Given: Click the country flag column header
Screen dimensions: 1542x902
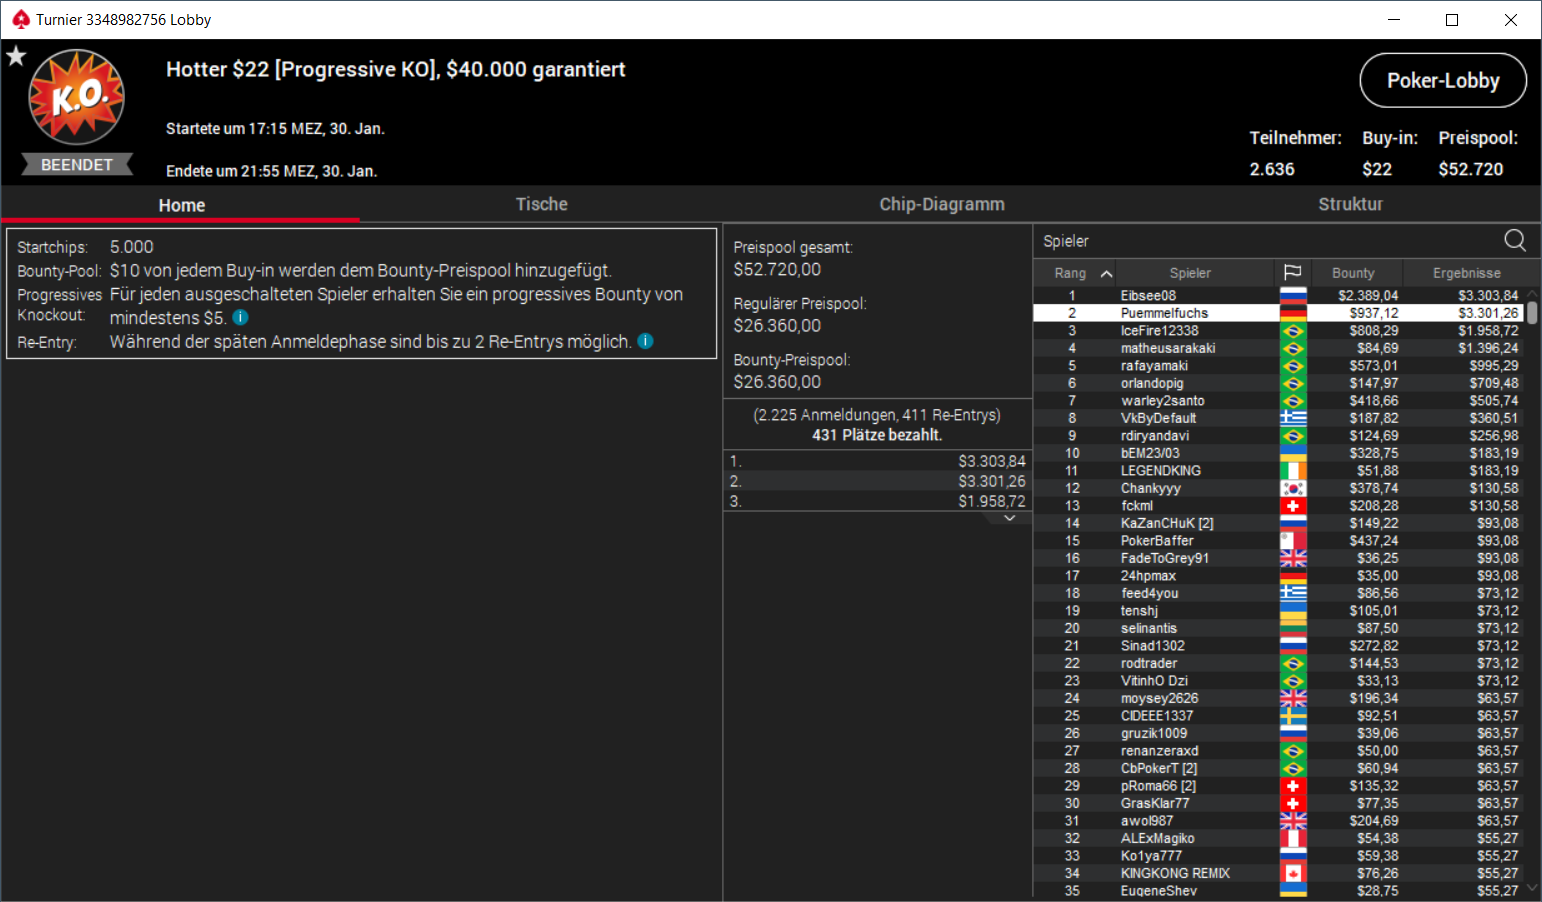Looking at the screenshot, I should point(1292,273).
